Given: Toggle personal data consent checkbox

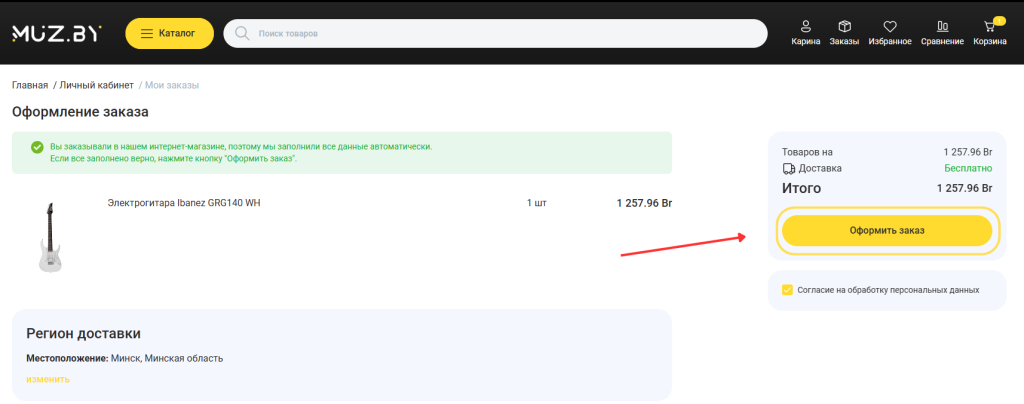Looking at the screenshot, I should tap(788, 290).
